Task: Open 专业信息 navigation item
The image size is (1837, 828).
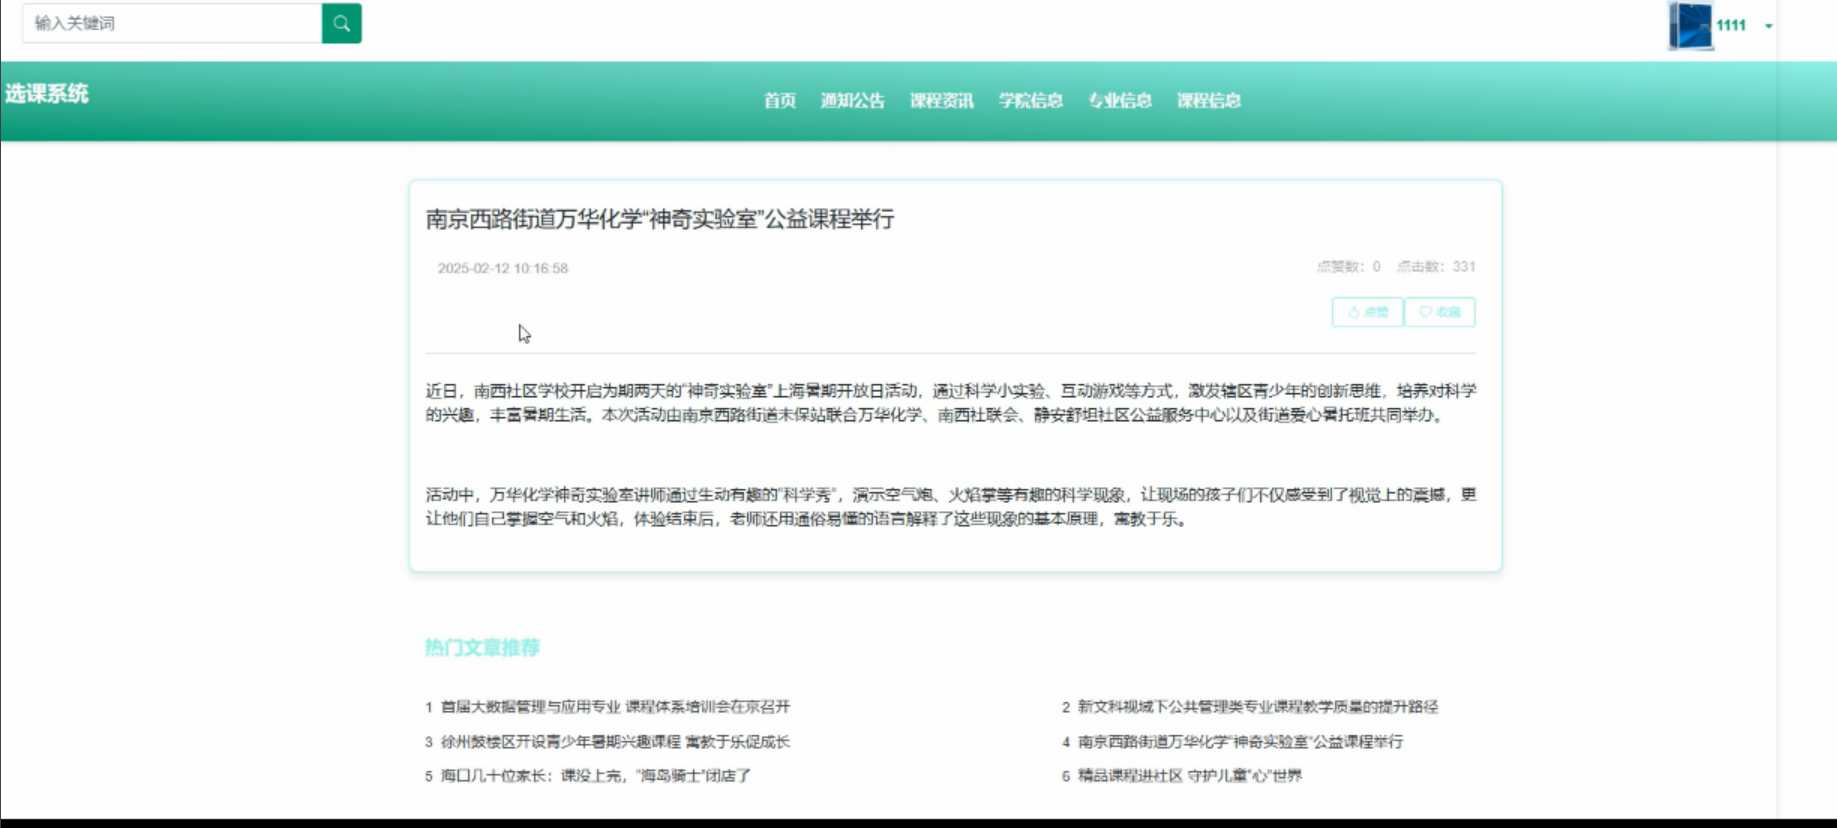Action: [1119, 101]
